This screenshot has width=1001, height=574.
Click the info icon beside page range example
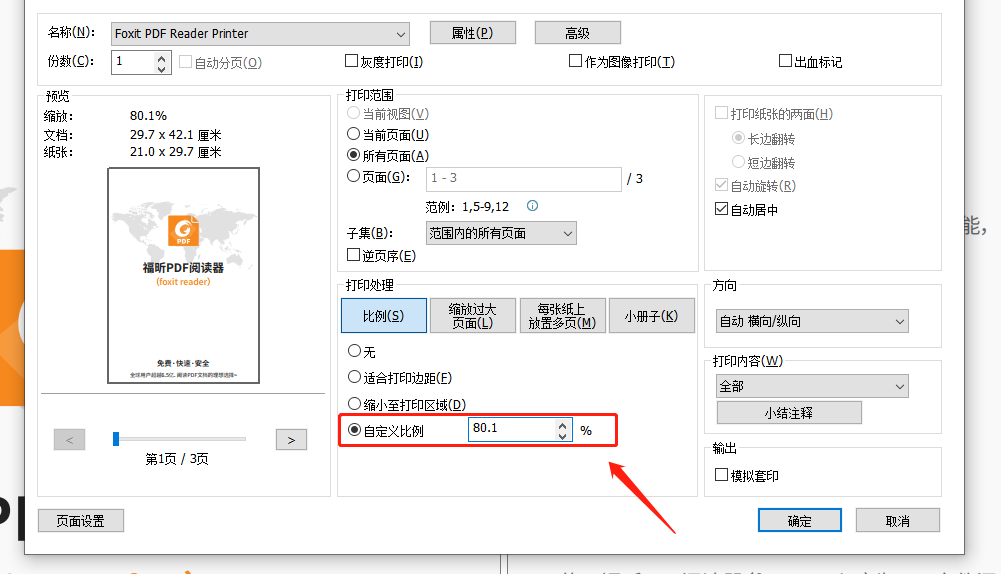pos(532,206)
